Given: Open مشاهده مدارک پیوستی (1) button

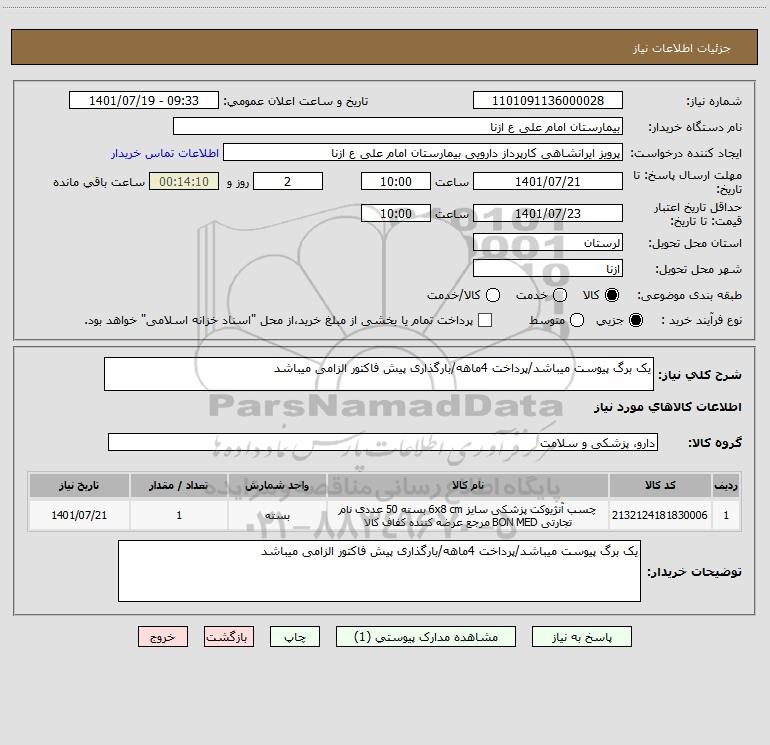Looking at the screenshot, I should [x=426, y=637].
